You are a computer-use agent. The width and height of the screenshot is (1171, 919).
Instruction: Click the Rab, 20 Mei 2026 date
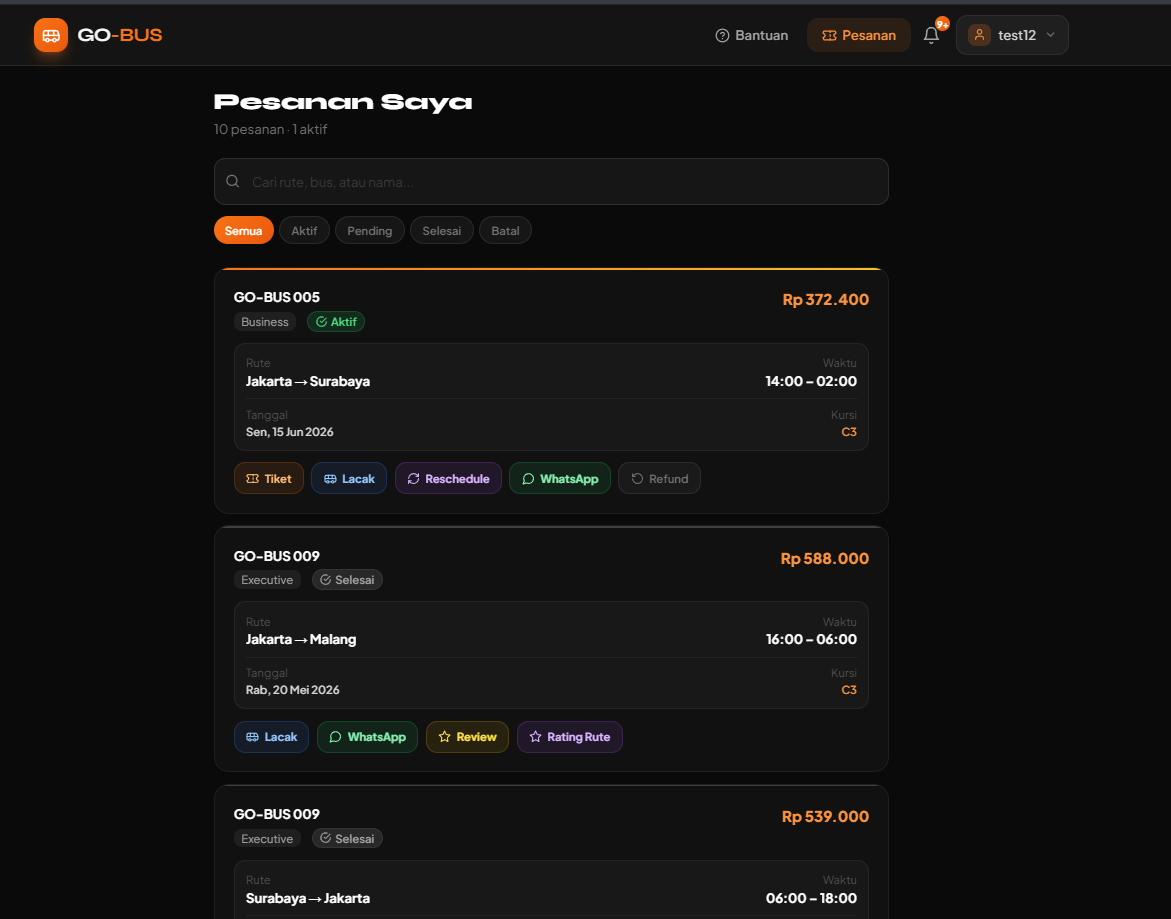[293, 690]
